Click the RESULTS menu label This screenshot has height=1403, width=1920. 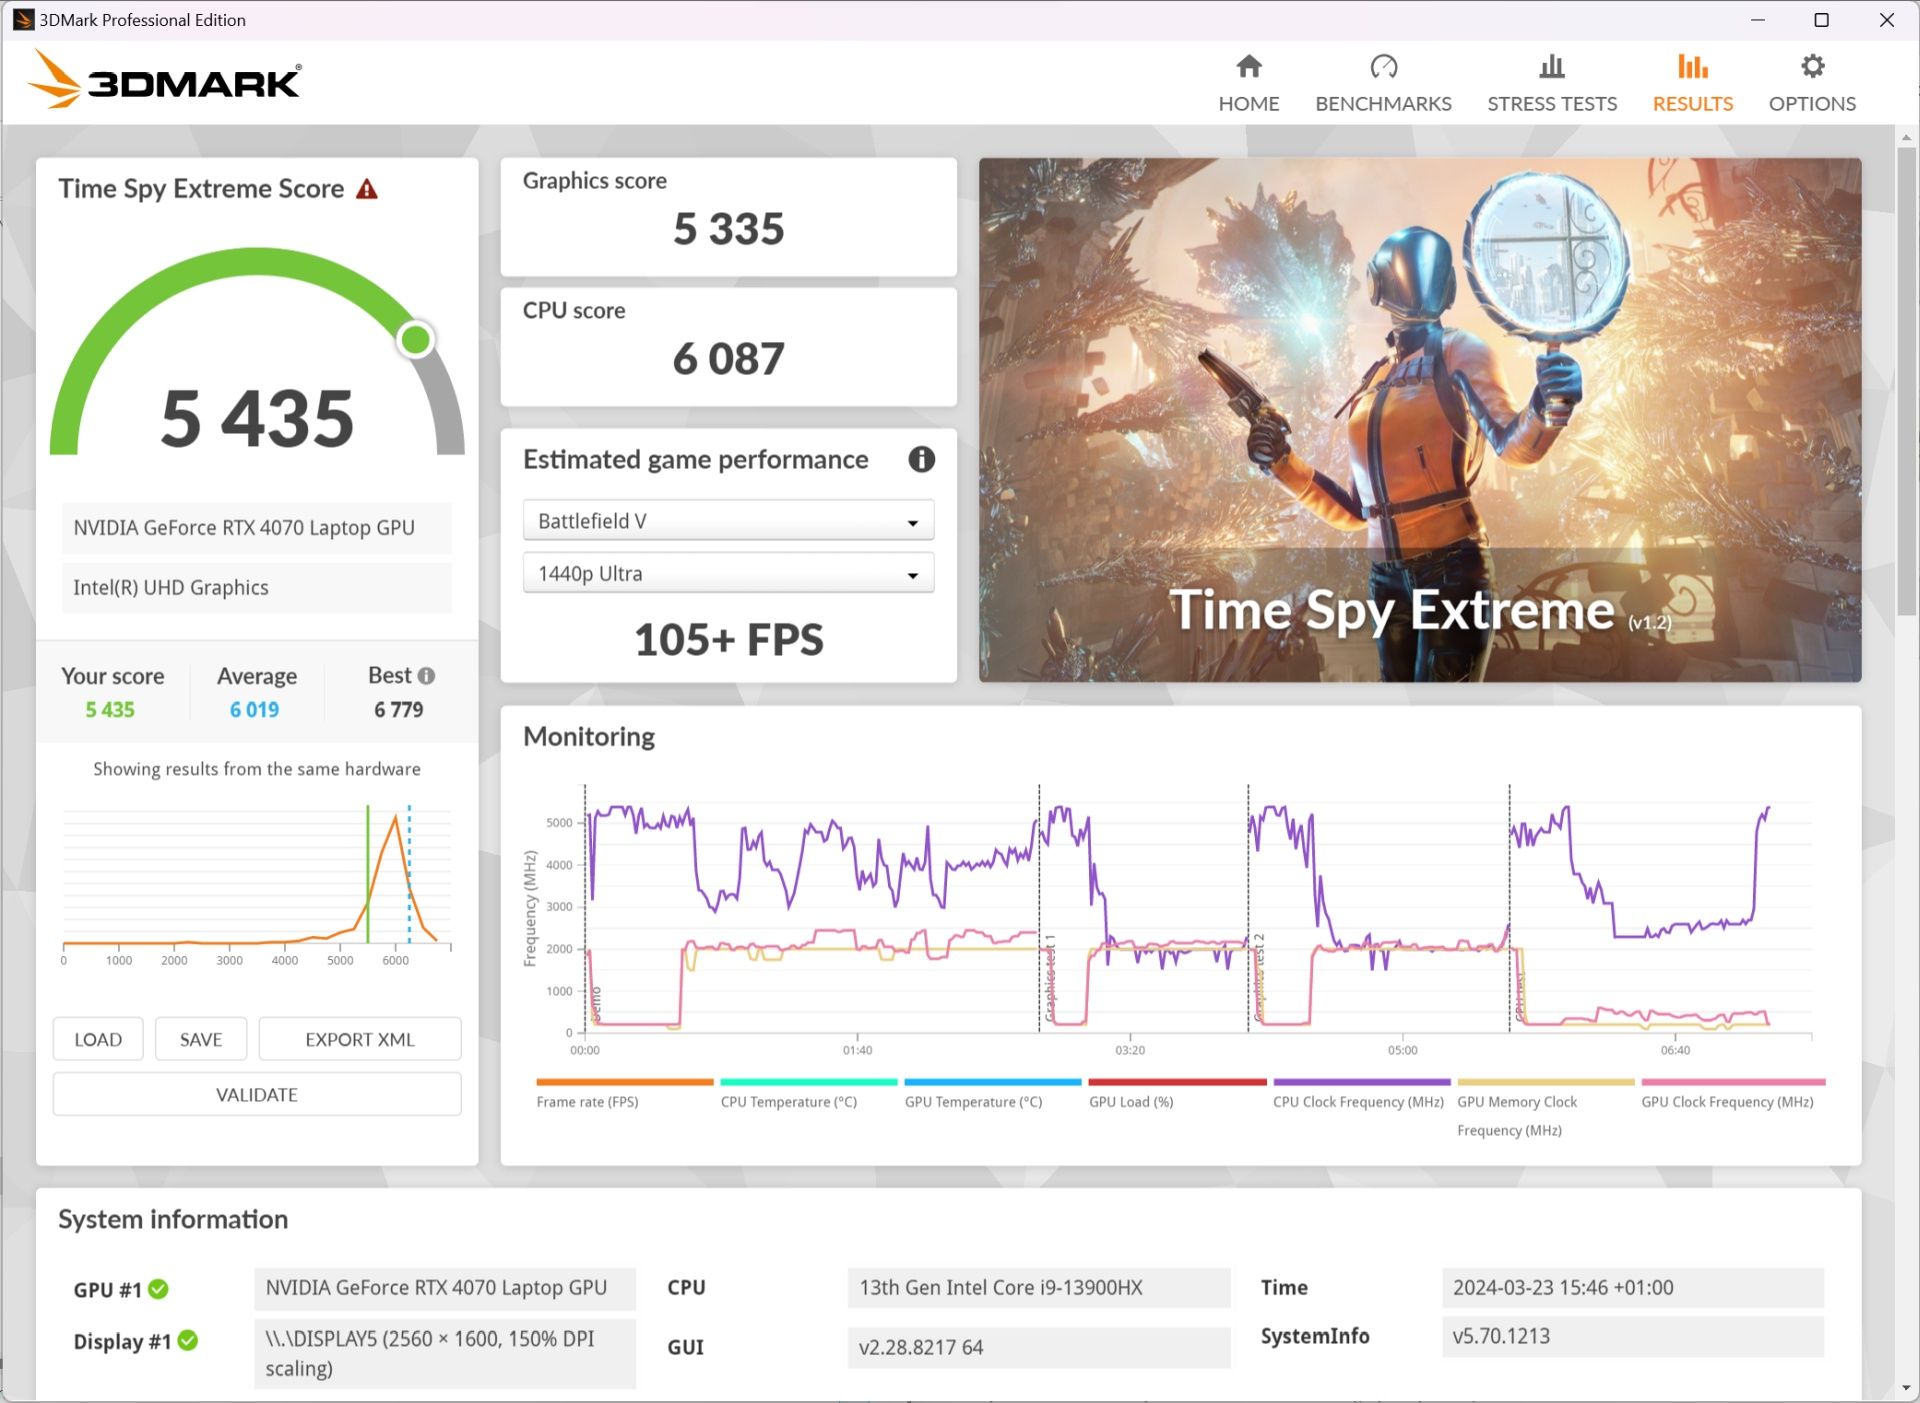[x=1692, y=104]
